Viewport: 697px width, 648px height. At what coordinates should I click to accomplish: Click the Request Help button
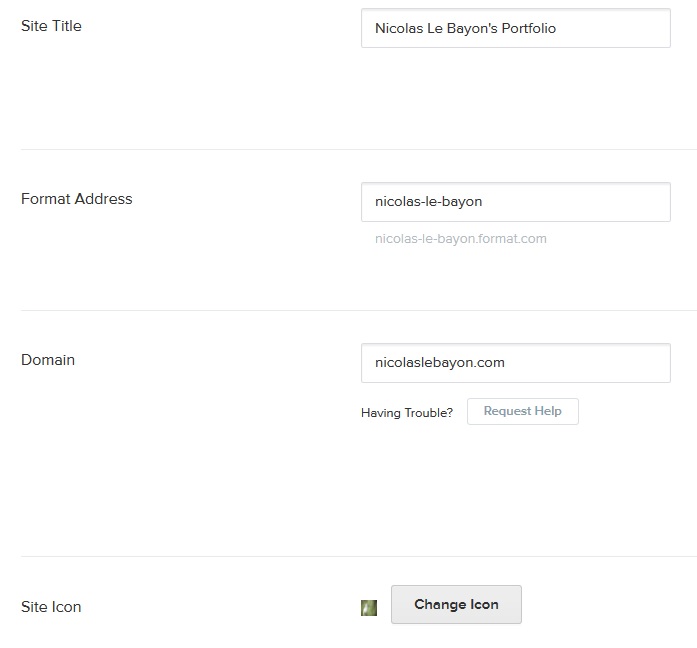point(522,411)
